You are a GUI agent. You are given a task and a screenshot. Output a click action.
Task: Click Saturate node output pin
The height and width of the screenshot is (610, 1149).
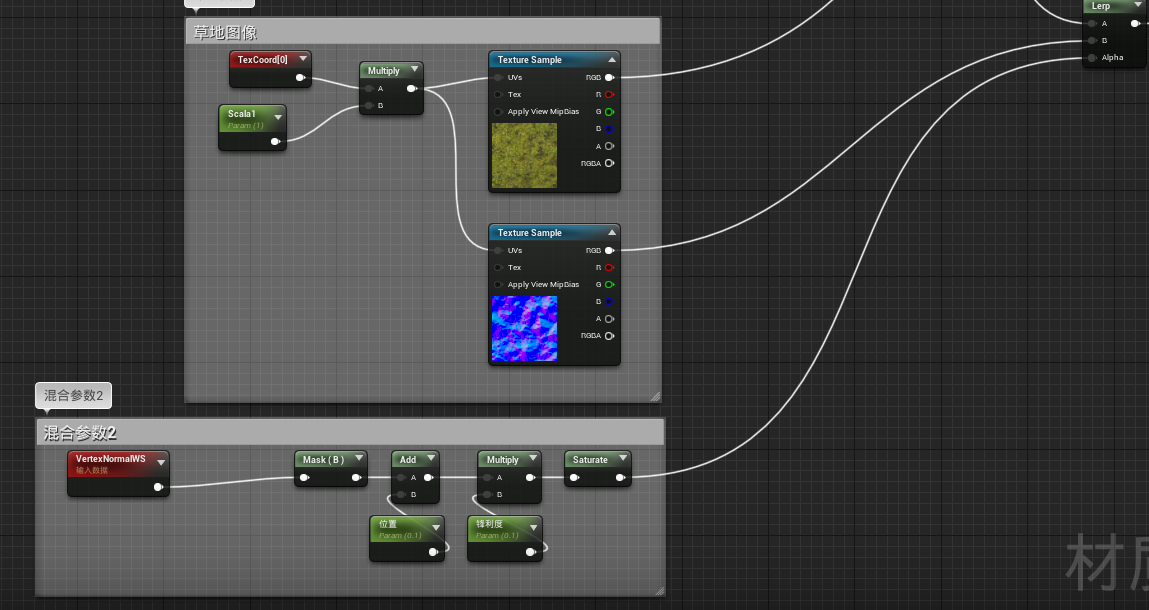[x=621, y=477]
